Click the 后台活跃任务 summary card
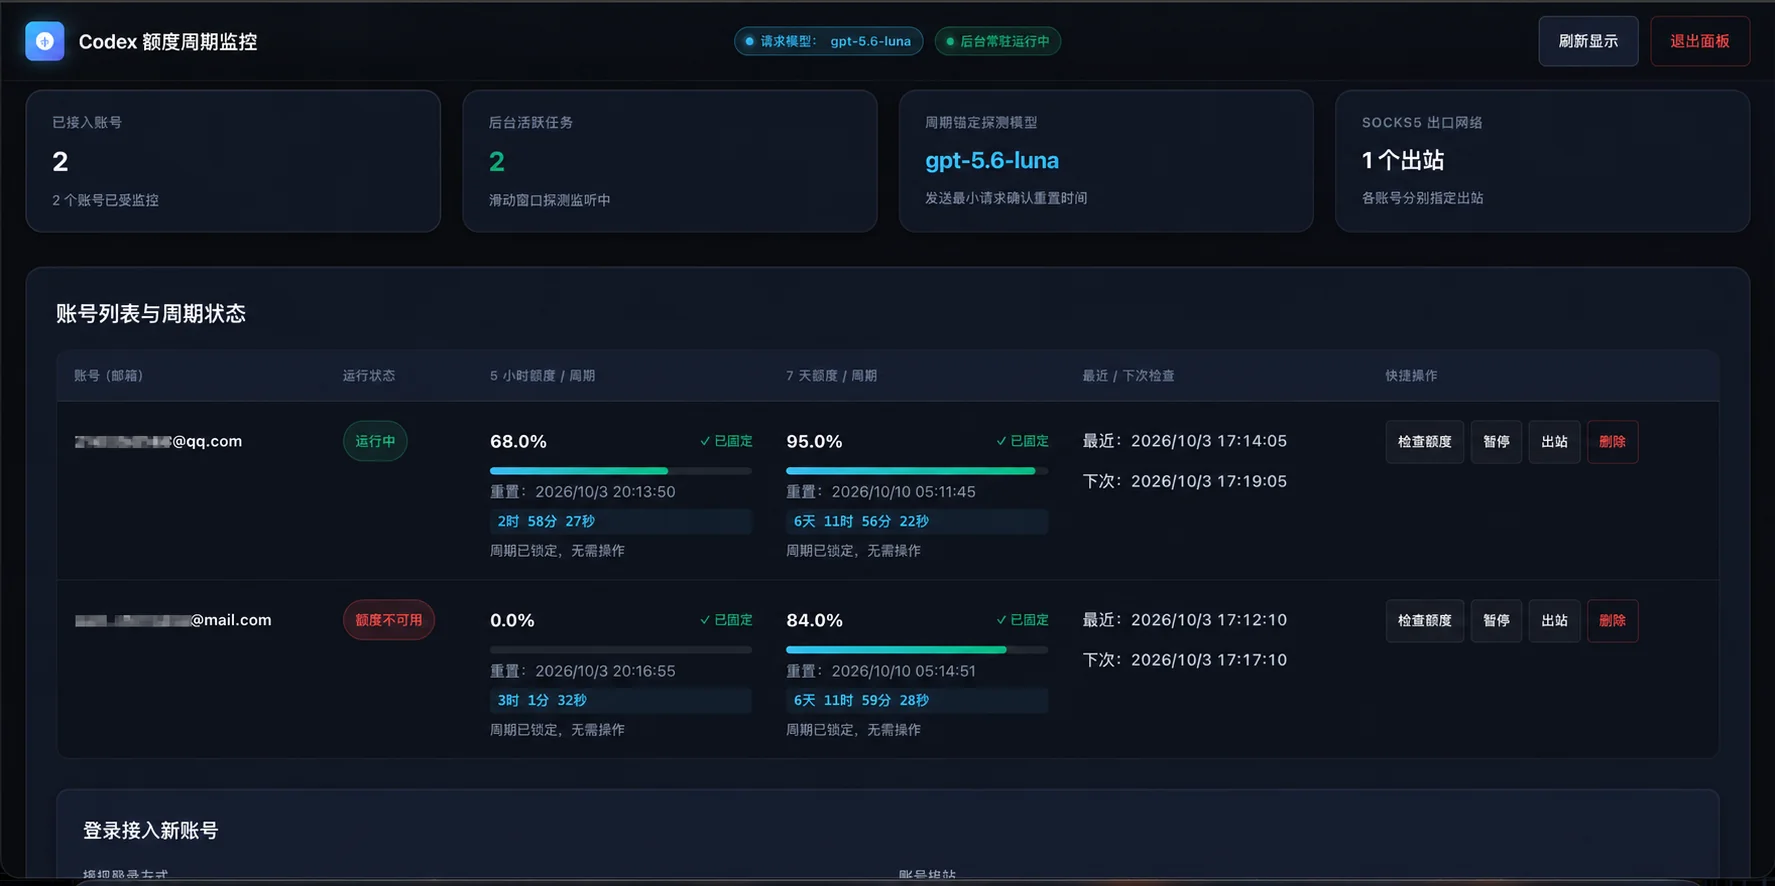 coord(670,161)
